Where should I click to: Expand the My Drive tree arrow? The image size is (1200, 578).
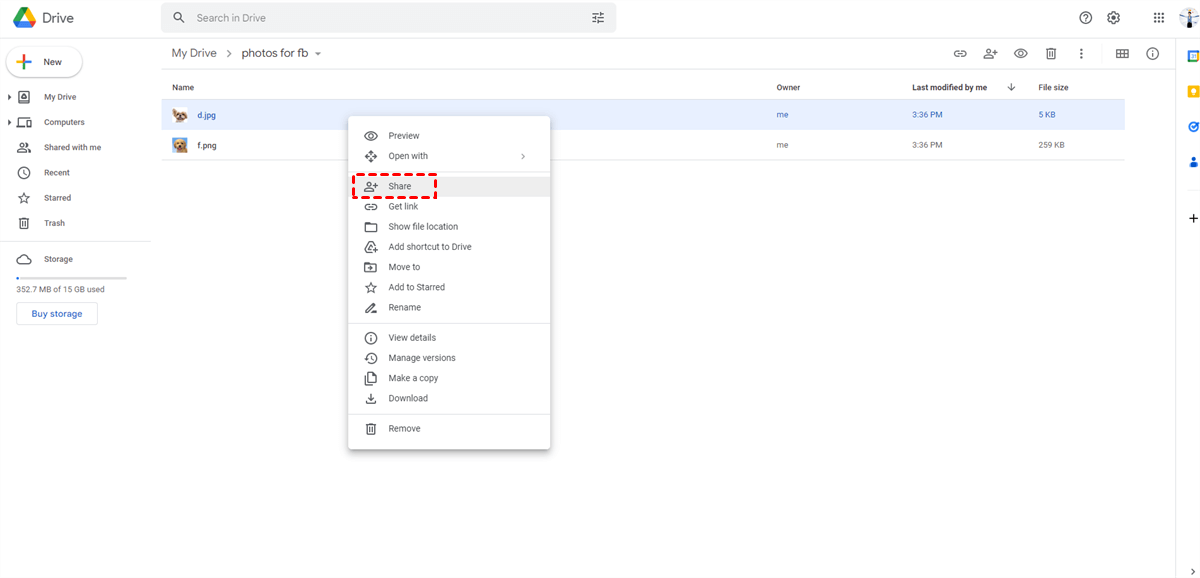(10, 97)
